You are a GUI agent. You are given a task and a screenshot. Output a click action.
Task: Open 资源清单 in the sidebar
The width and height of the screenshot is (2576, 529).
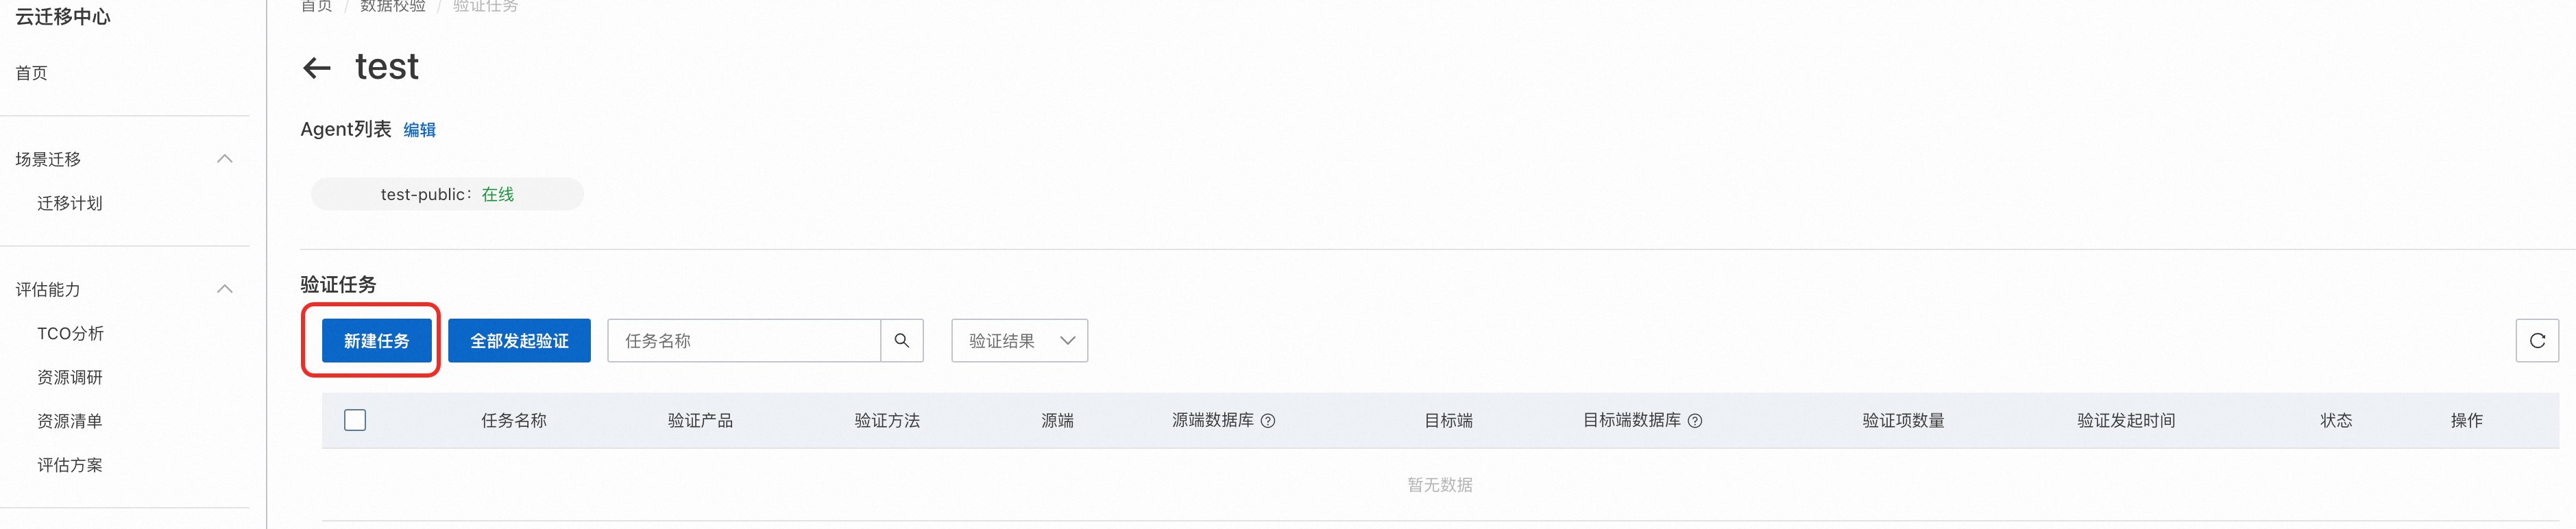pyautogui.click(x=70, y=421)
